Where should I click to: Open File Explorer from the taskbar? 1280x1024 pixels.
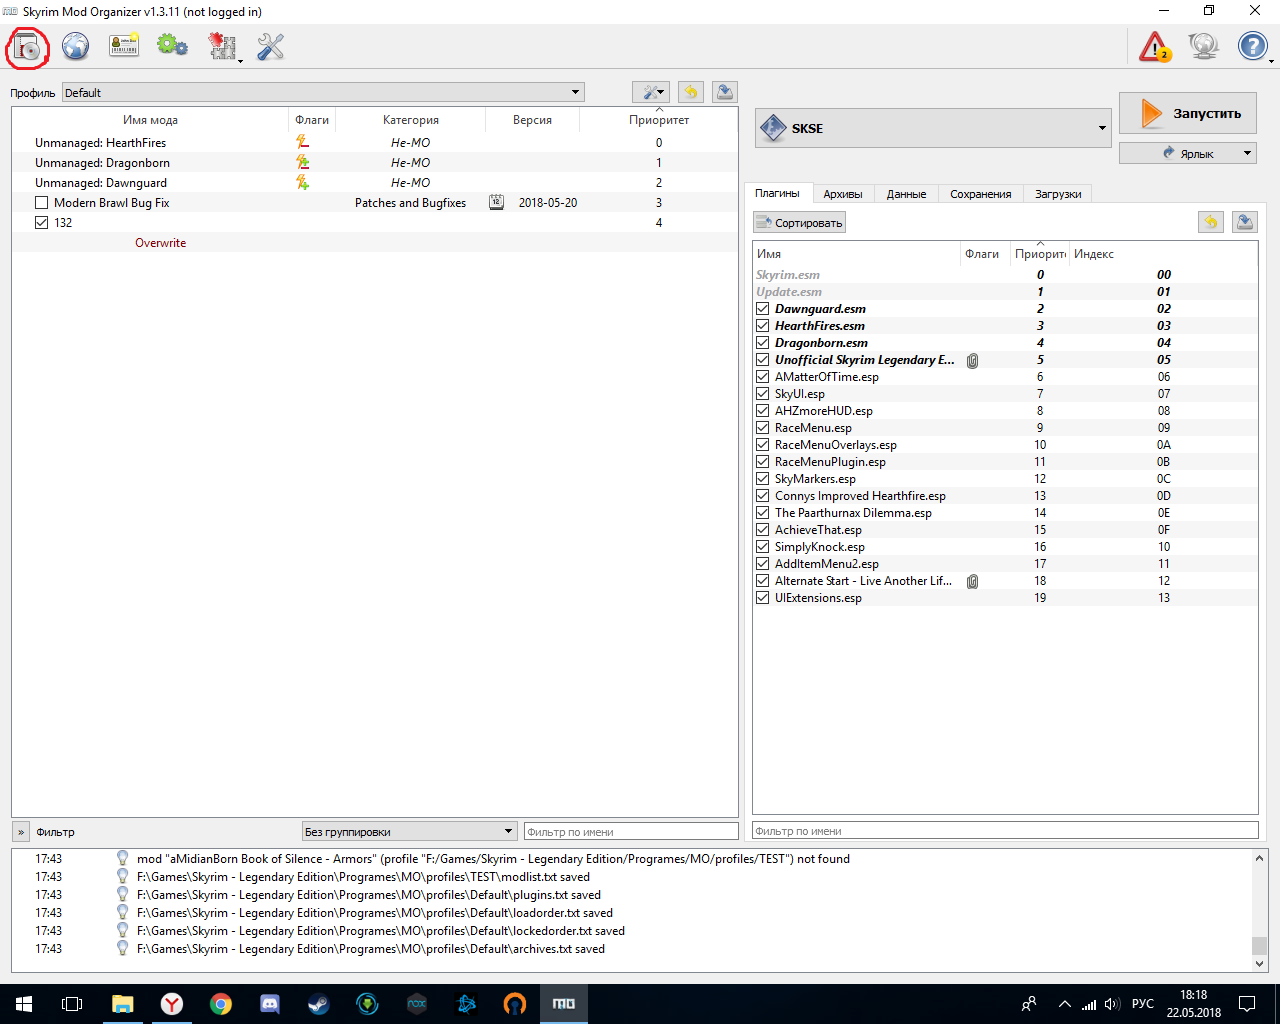(x=123, y=1004)
